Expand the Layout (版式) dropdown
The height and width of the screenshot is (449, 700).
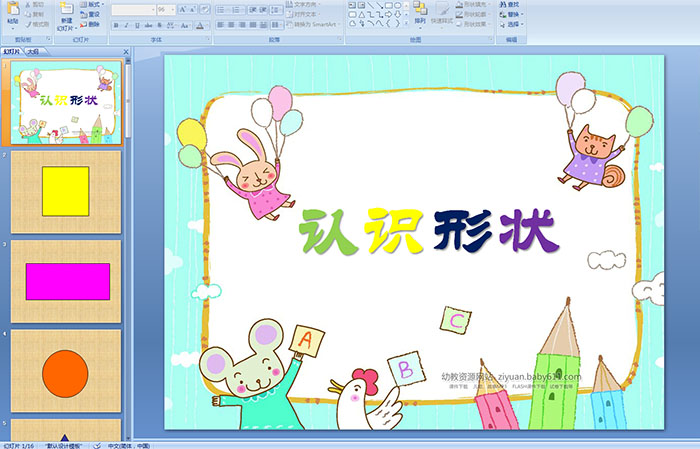[92, 5]
